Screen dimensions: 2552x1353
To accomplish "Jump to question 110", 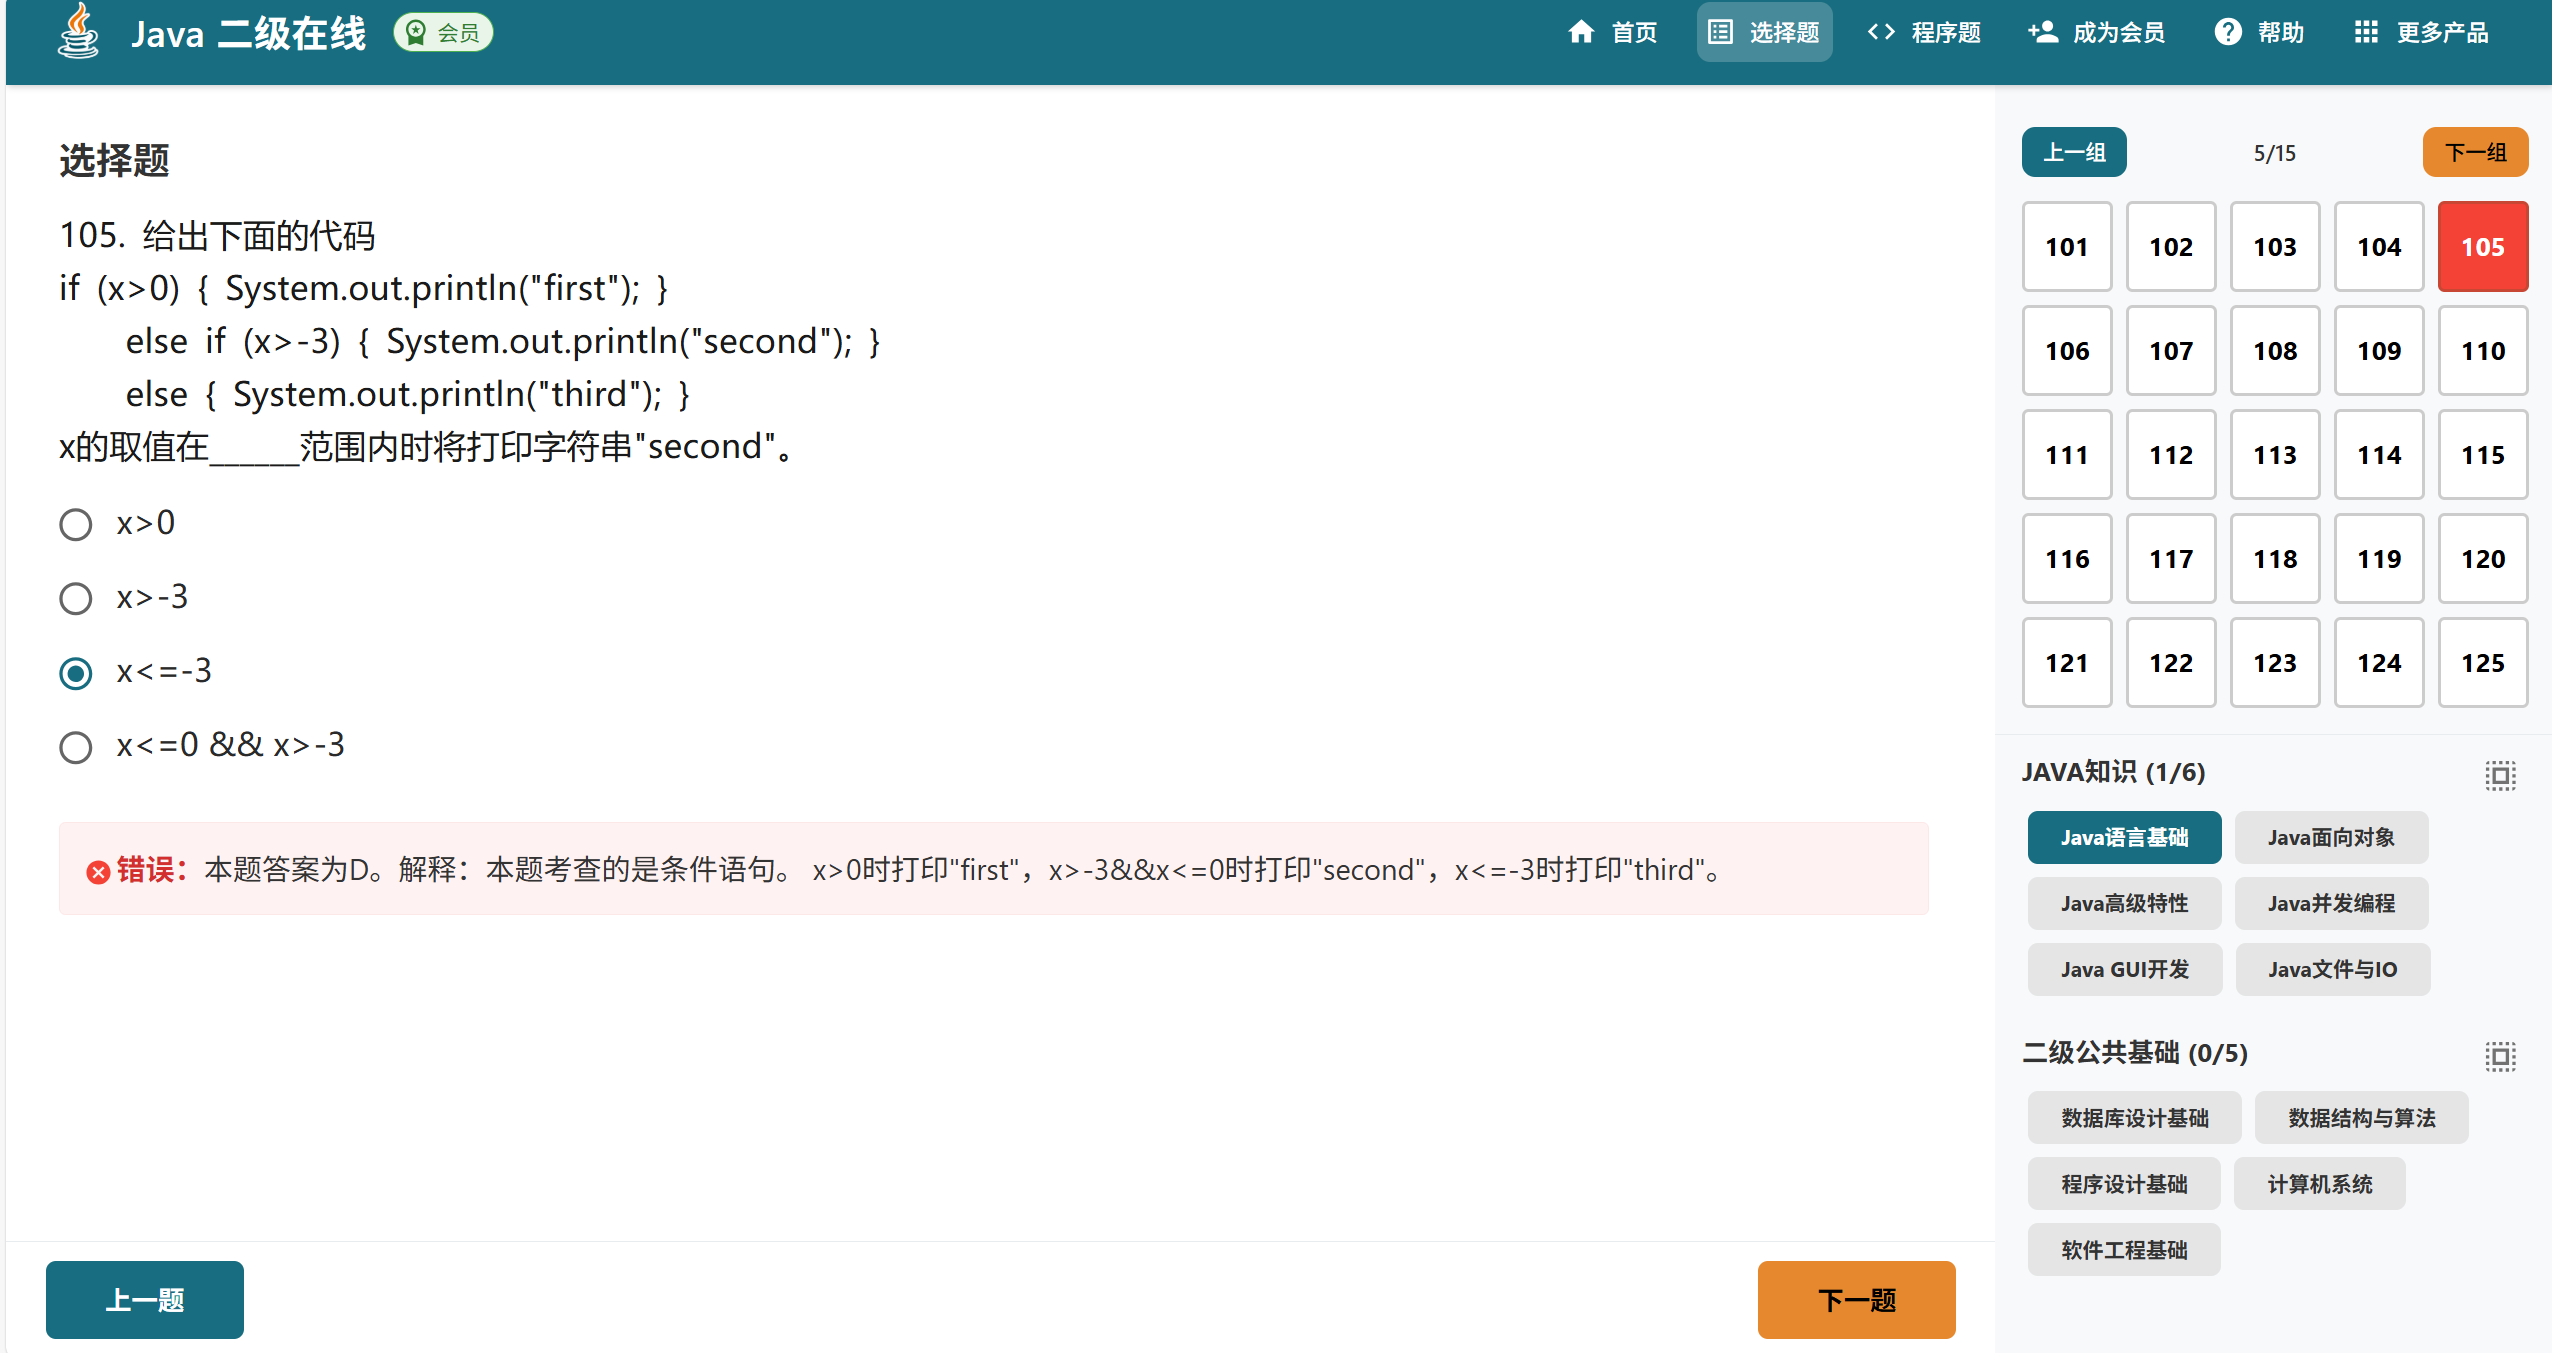I will pos(2483,351).
